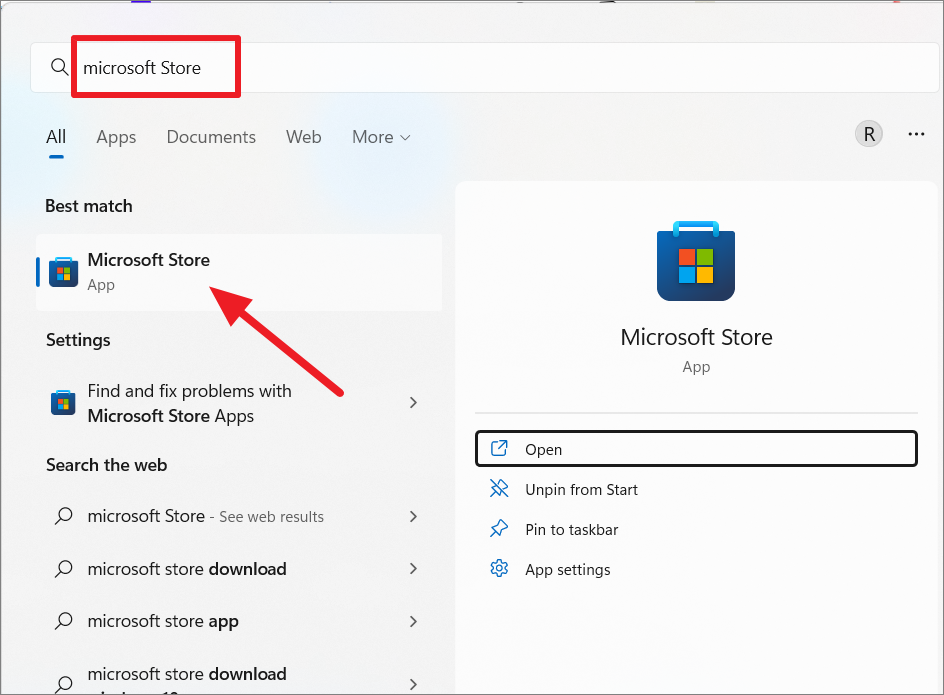Expand chevron for "microsoft store app" suggestion

[413, 621]
